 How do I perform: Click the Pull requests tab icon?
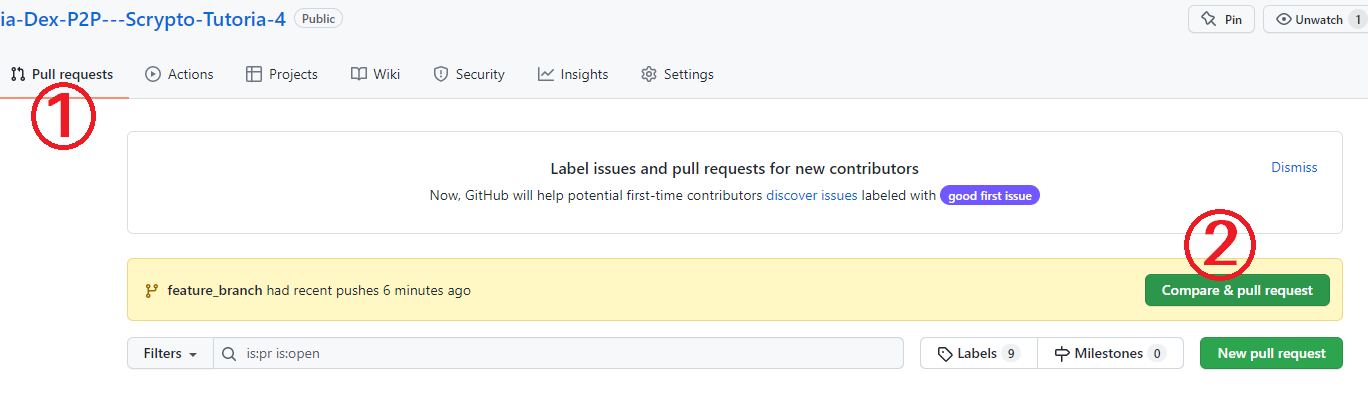[x=18, y=74]
